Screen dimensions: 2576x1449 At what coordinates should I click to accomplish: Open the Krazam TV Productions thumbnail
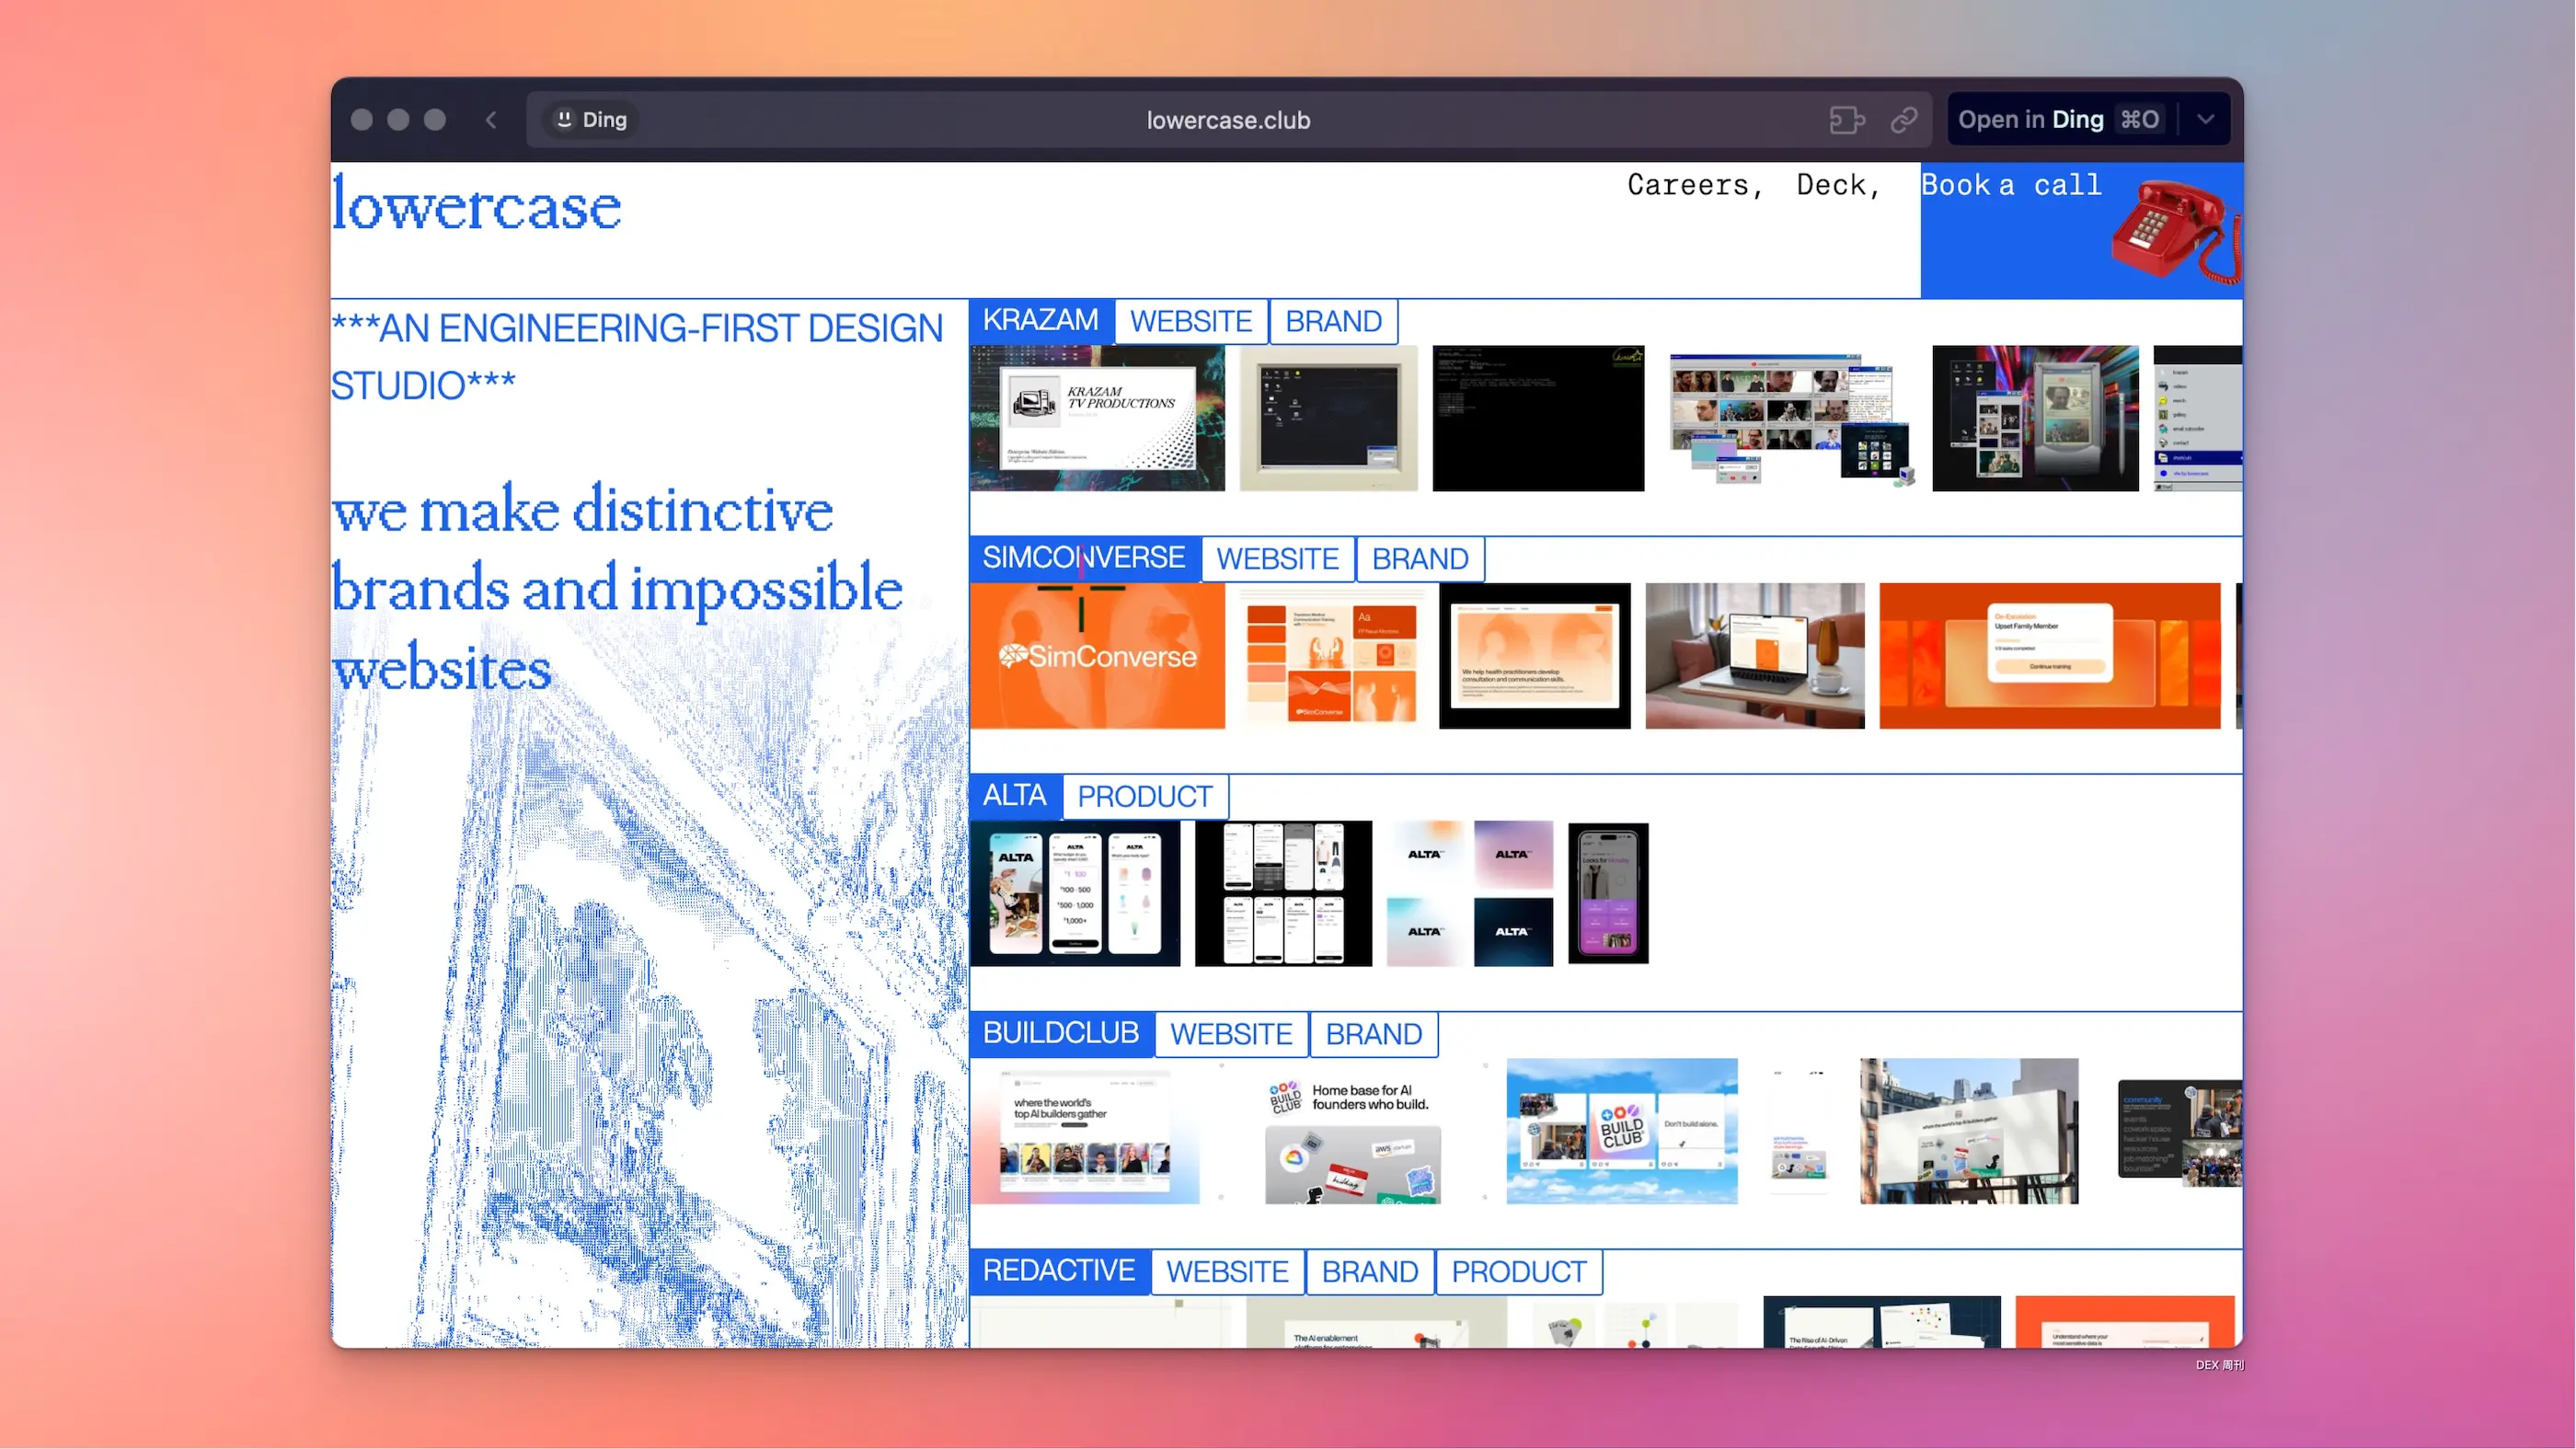tap(1097, 418)
